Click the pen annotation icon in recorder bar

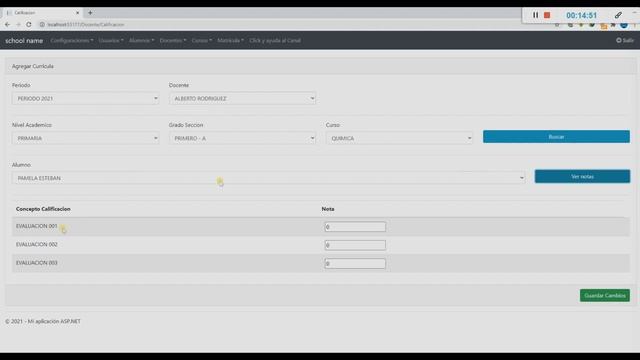(618, 15)
